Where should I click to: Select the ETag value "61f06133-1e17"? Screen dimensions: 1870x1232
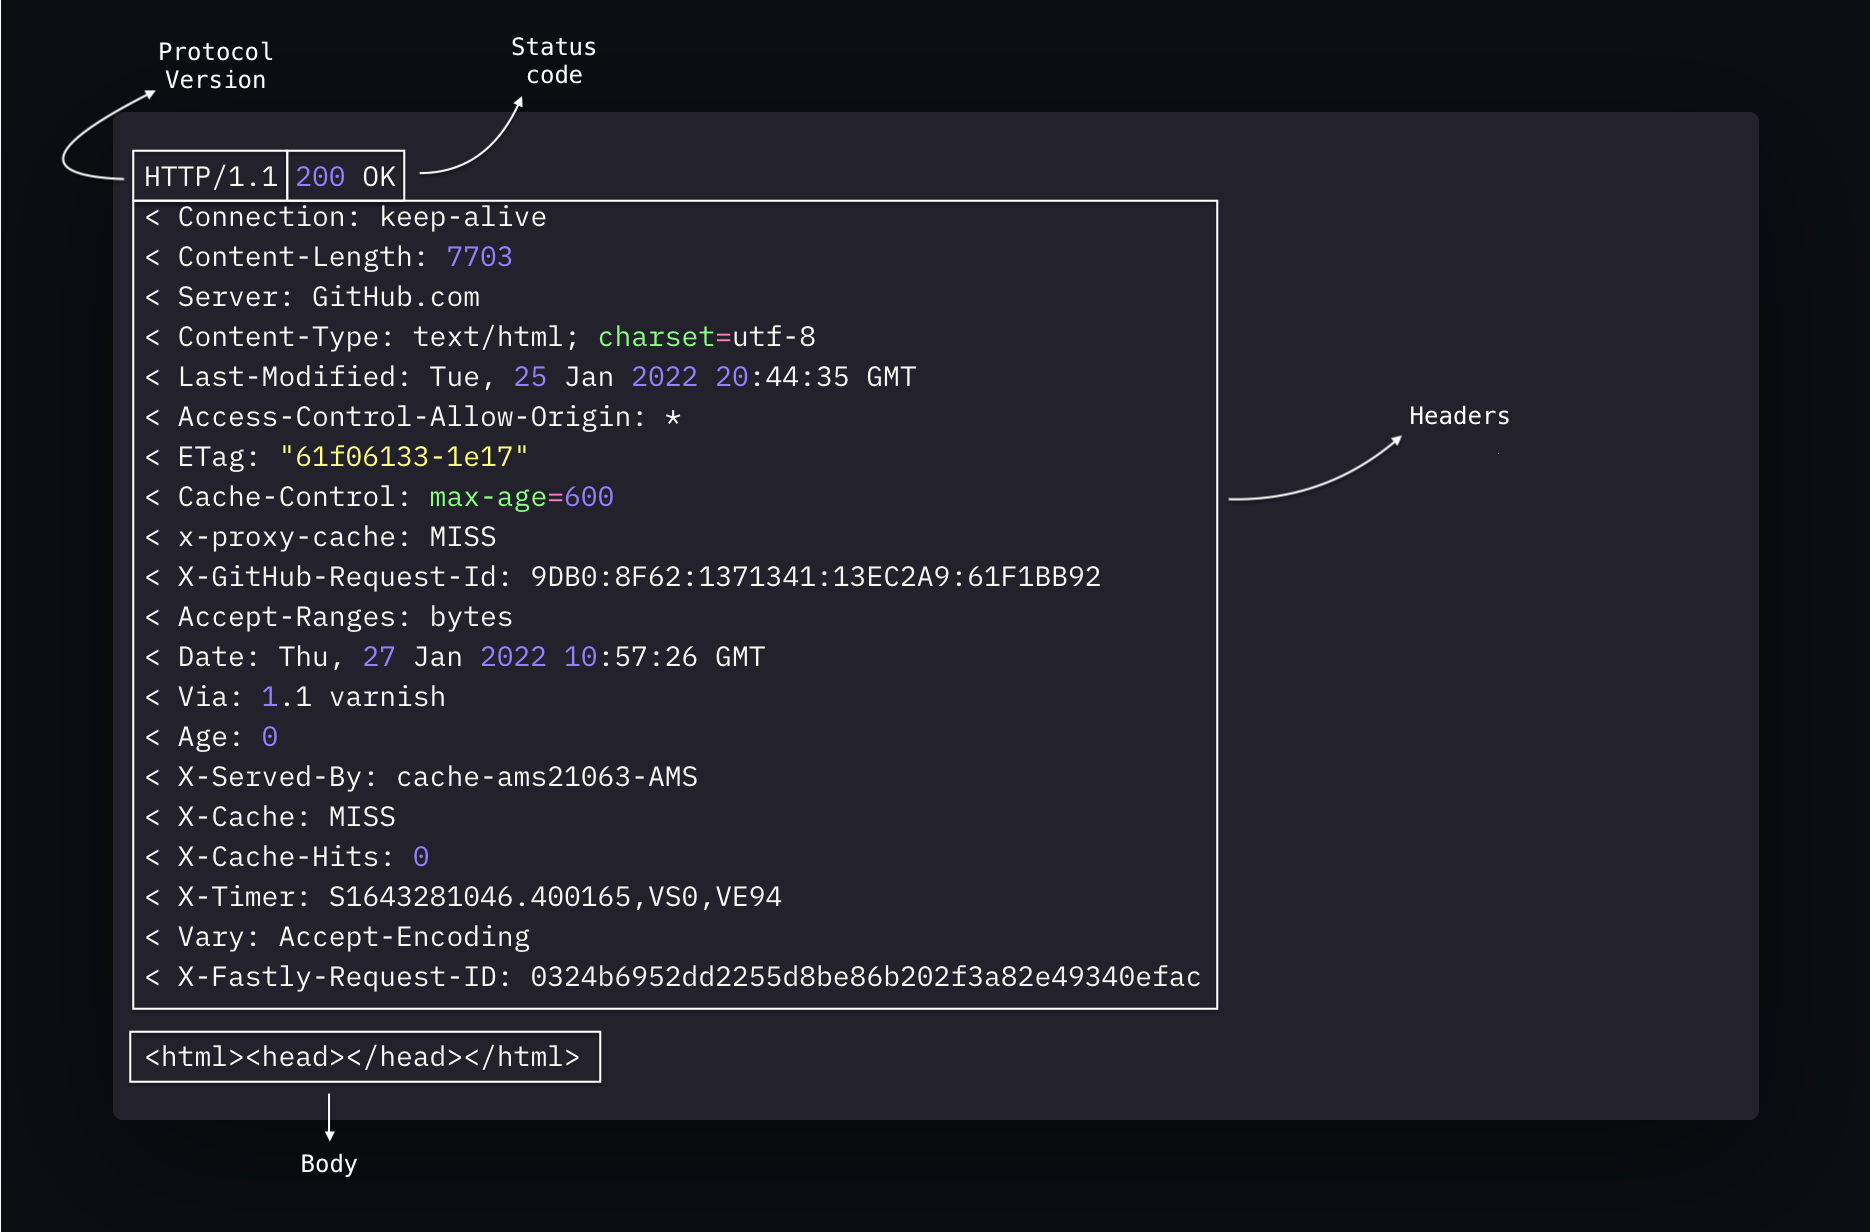[403, 457]
